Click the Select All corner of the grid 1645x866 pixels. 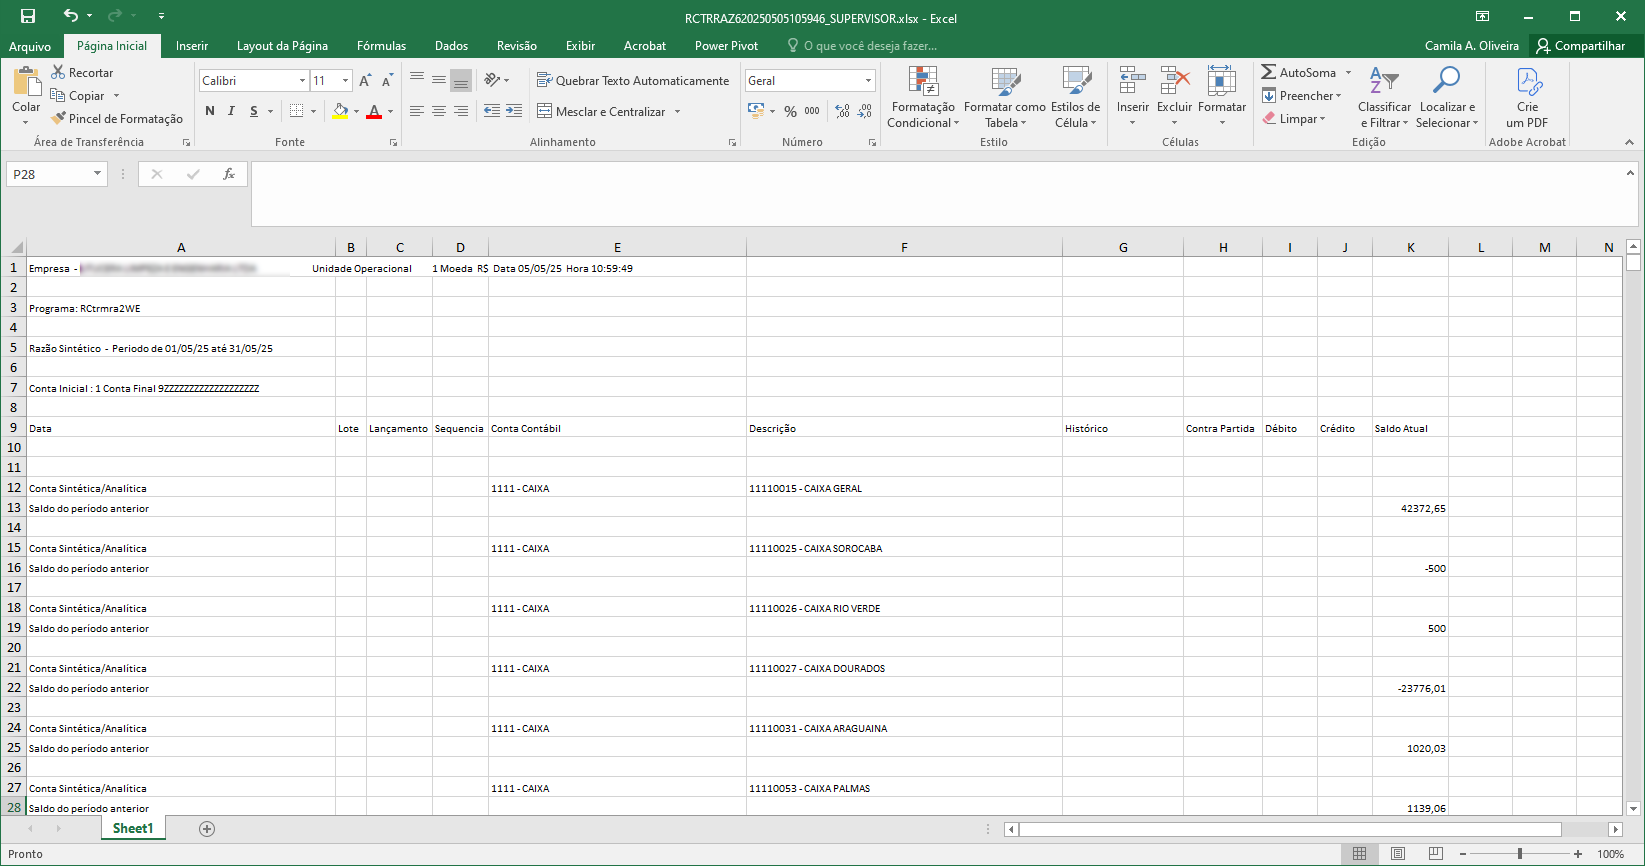click(14, 247)
